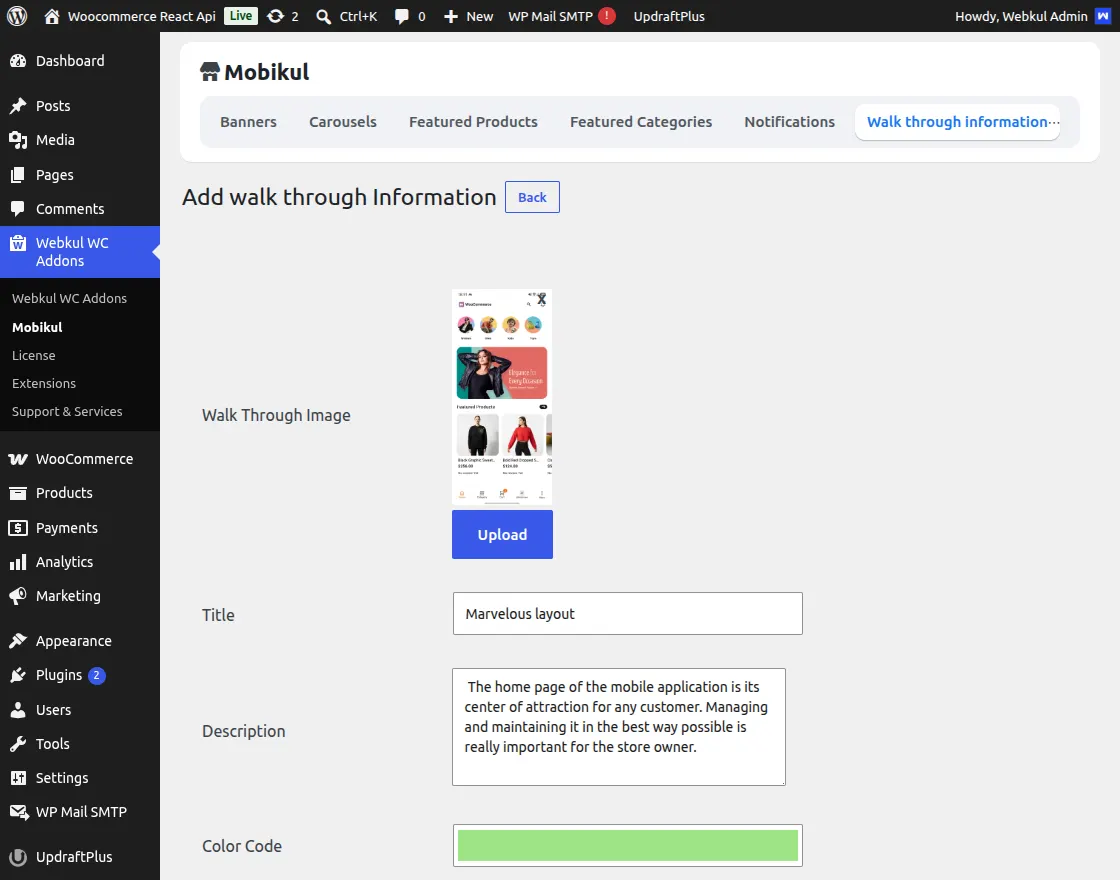1120x880 pixels.
Task: Click the WP Mail SMTP red alert badge
Action: pos(607,16)
